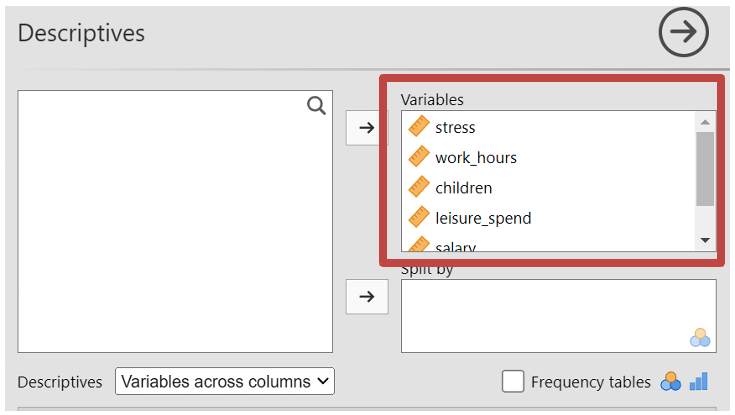Viewport: 735px width, 415px height.
Task: Click the ruler icon beside leisure_spend
Action: click(x=418, y=217)
